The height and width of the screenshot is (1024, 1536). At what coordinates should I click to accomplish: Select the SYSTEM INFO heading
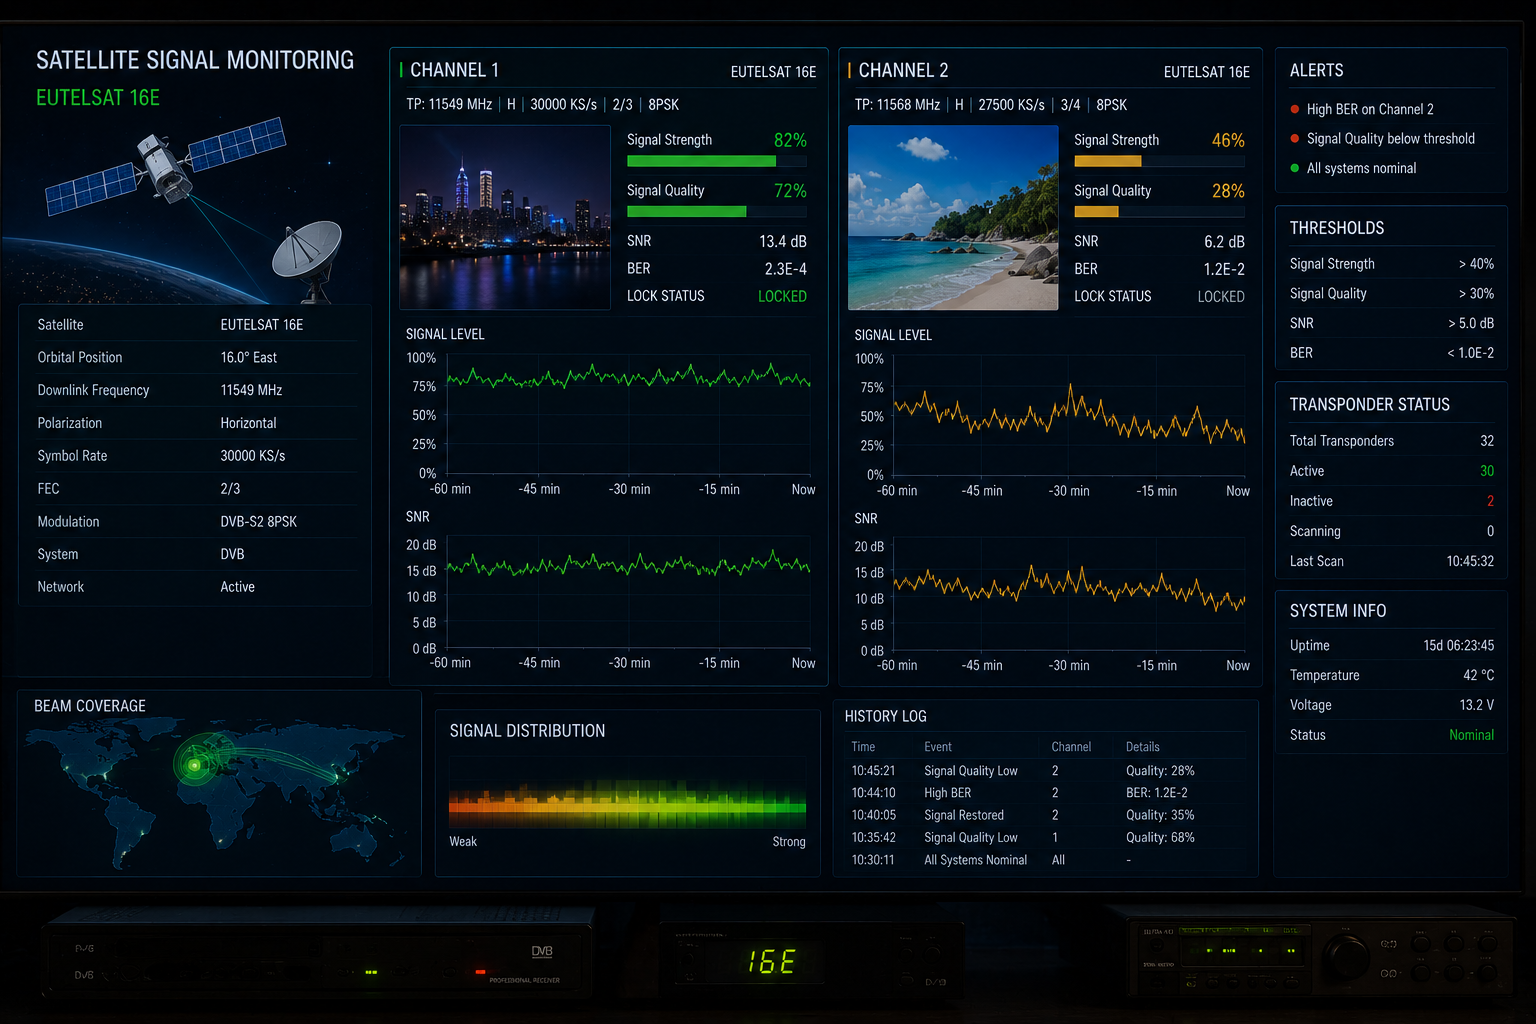tap(1338, 611)
